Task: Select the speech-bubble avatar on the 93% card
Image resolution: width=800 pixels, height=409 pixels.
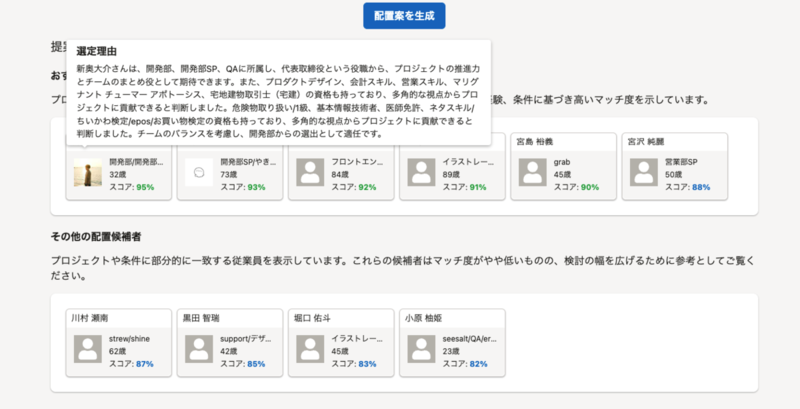Action: tap(199, 172)
